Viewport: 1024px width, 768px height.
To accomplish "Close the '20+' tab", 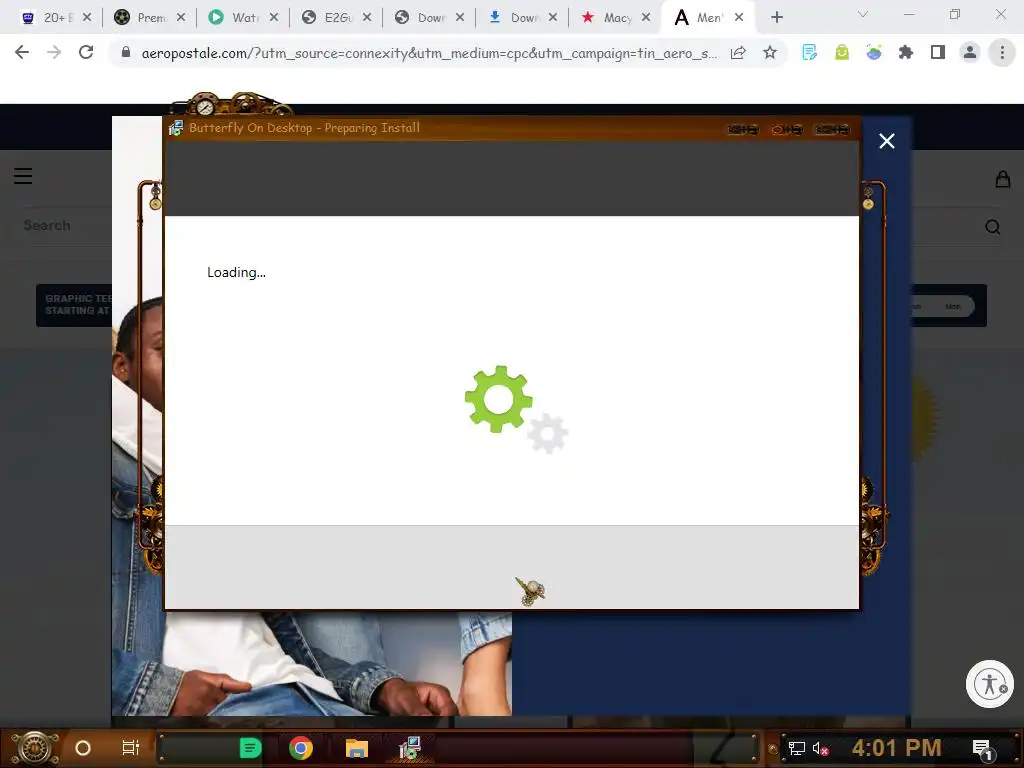I will point(87,18).
